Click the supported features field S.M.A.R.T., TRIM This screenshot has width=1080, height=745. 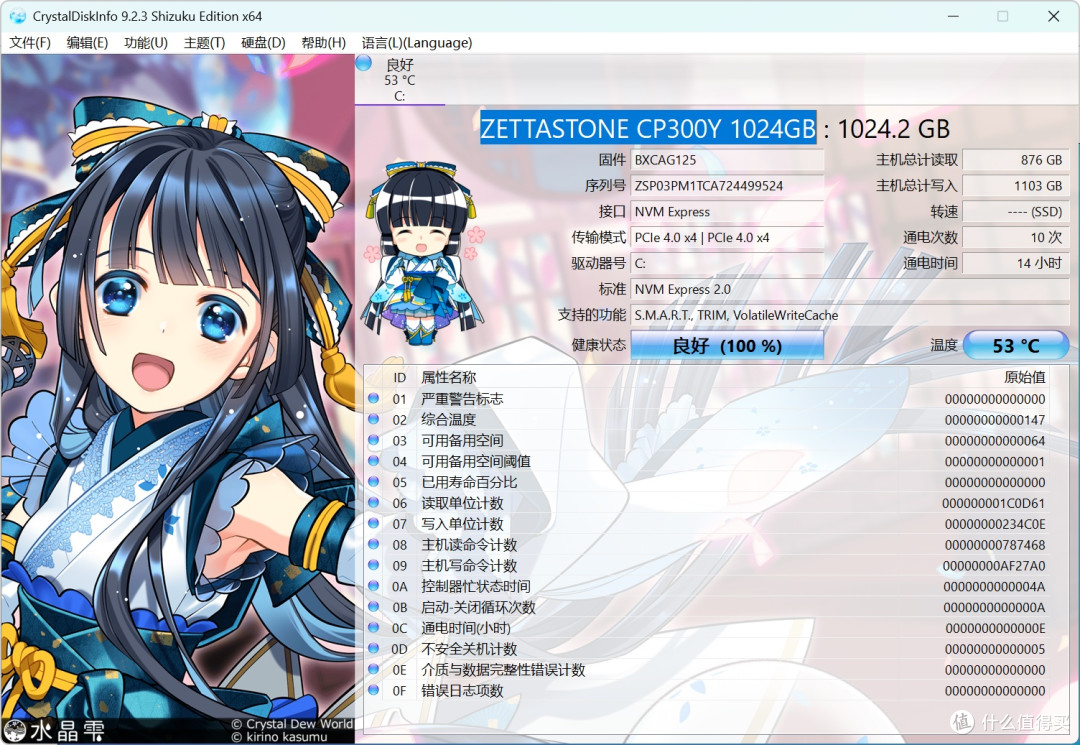click(850, 315)
